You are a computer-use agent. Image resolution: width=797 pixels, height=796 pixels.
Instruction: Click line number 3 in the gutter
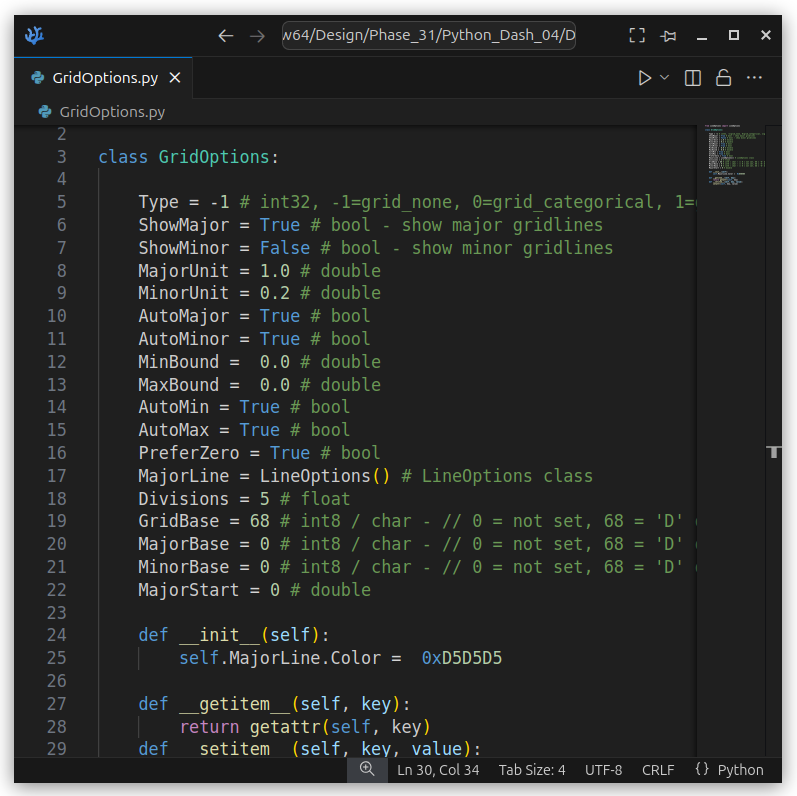62,157
